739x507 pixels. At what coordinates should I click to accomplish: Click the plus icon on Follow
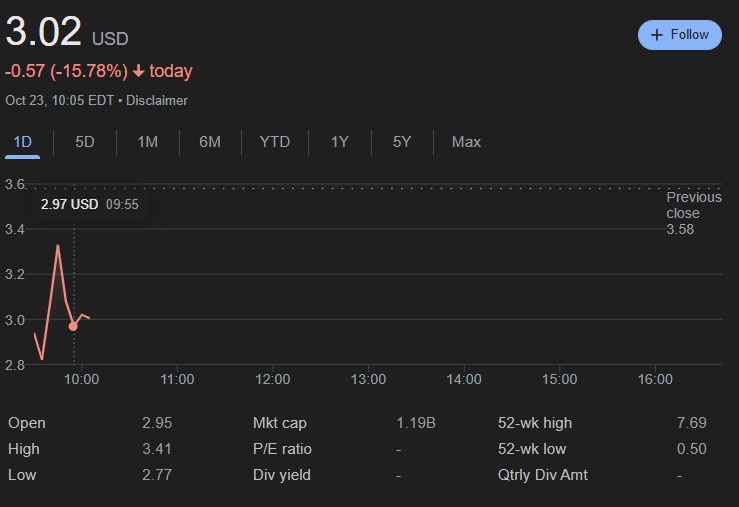pos(657,35)
